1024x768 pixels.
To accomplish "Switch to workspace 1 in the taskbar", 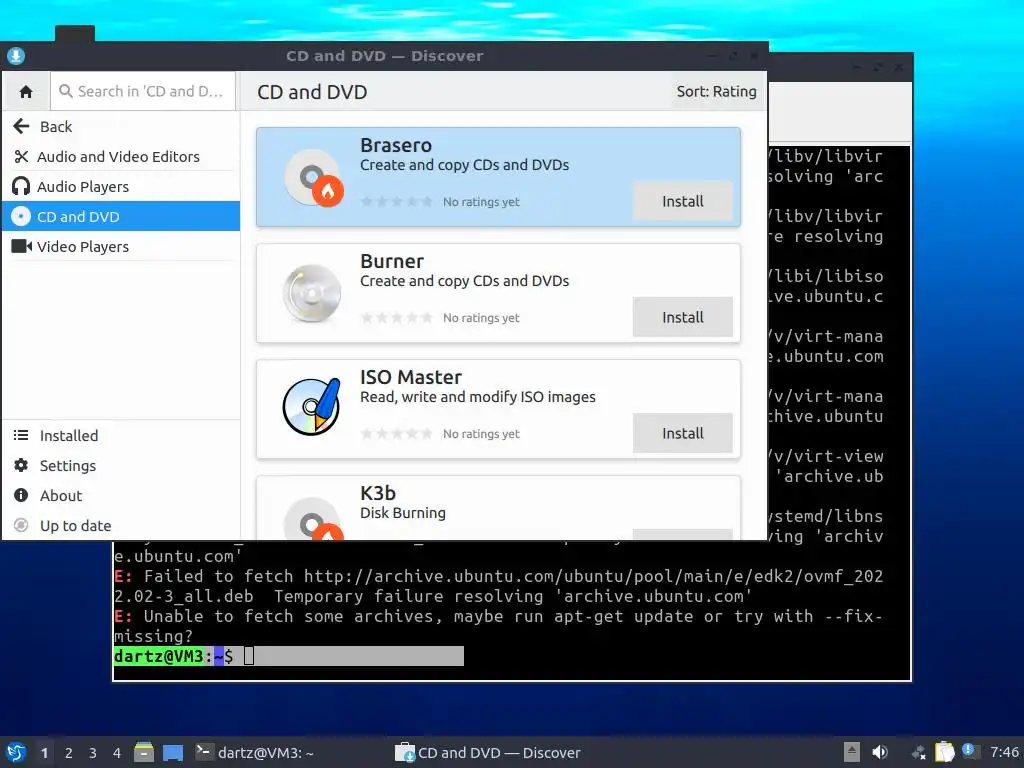I will (x=44, y=753).
